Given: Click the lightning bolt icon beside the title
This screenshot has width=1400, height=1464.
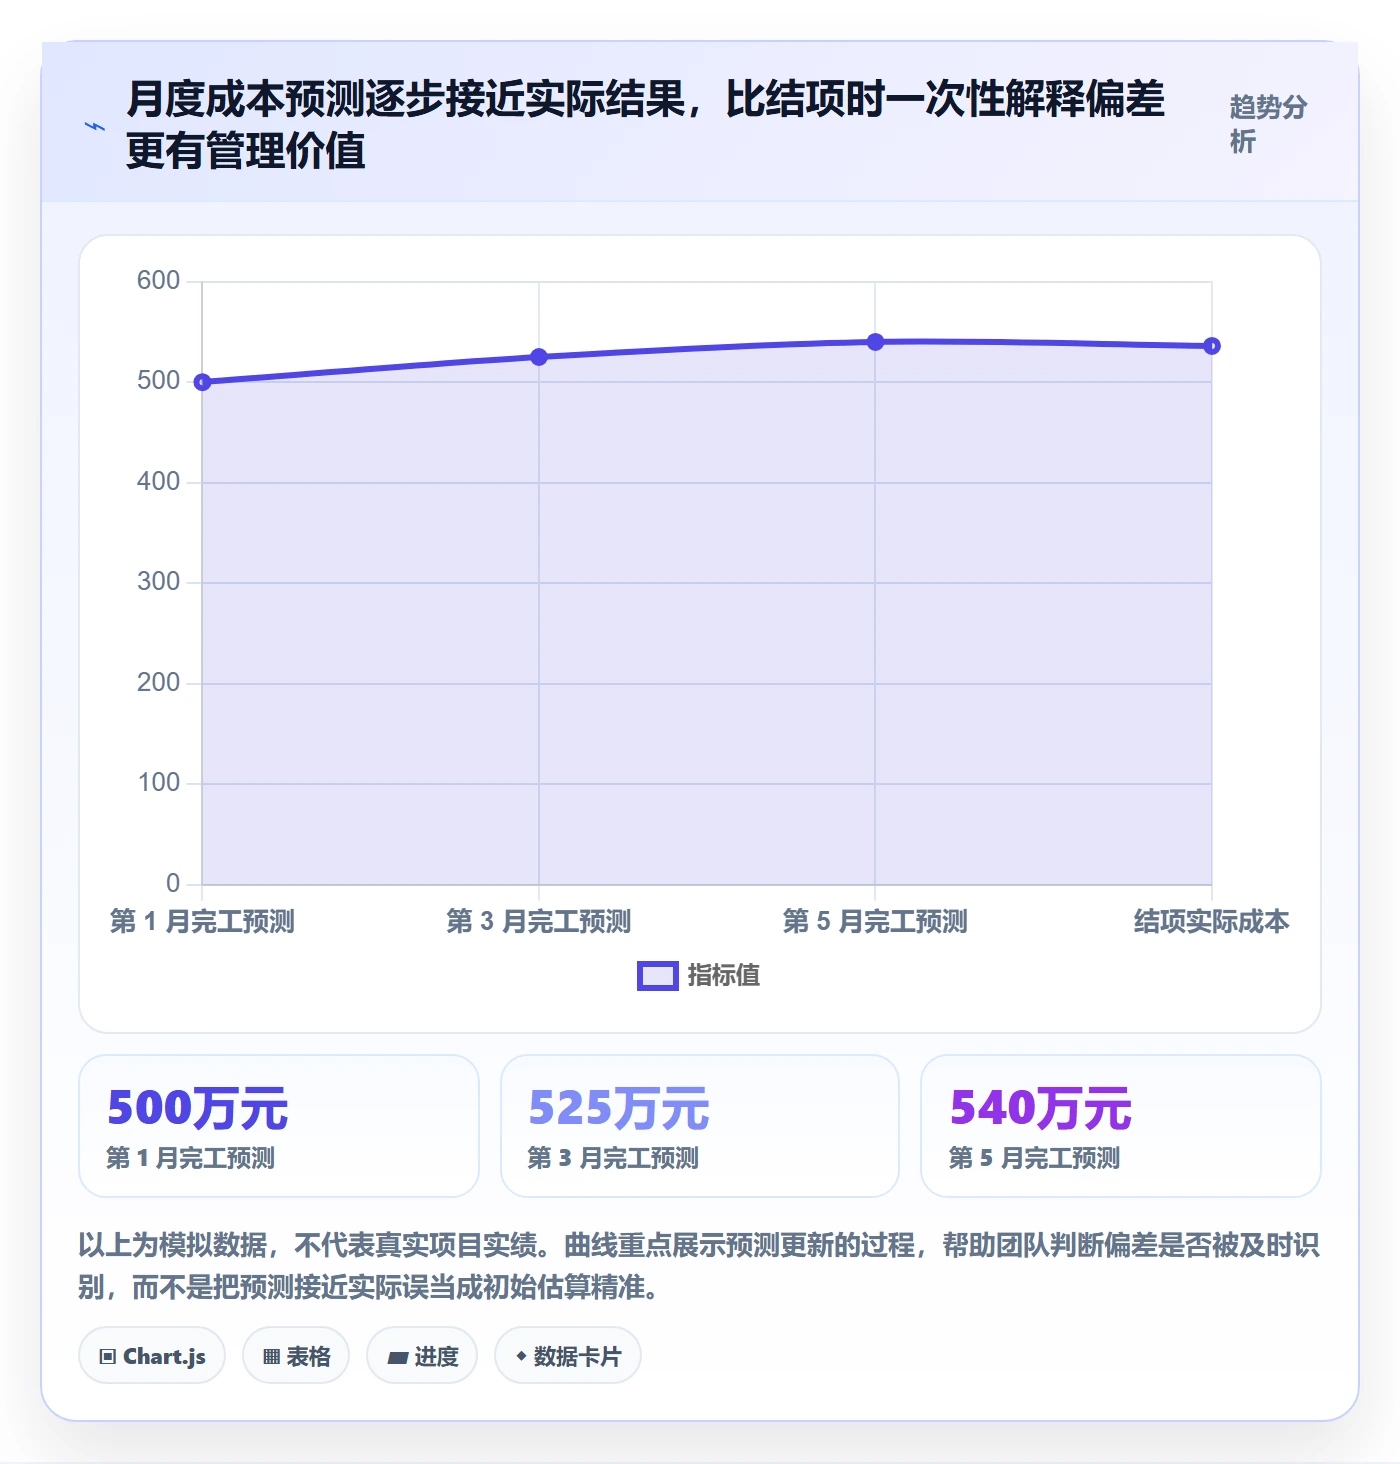Looking at the screenshot, I should (x=95, y=126).
